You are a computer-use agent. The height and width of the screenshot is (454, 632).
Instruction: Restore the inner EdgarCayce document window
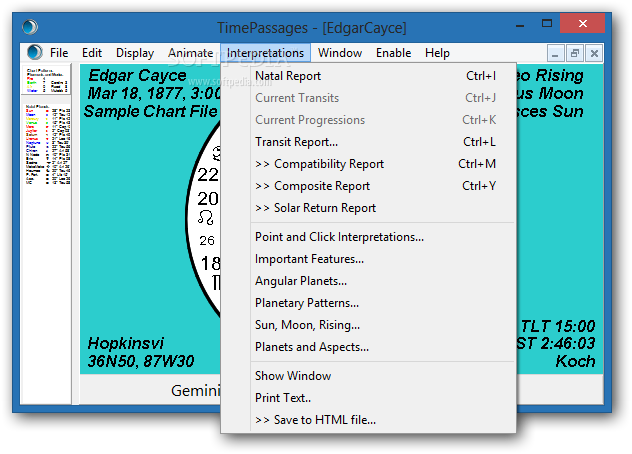(x=575, y=53)
